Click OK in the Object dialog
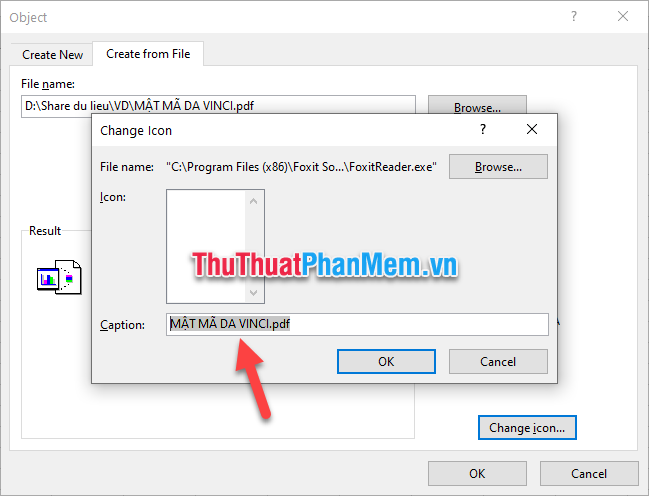Image resolution: width=649 pixels, height=496 pixels. [477, 473]
